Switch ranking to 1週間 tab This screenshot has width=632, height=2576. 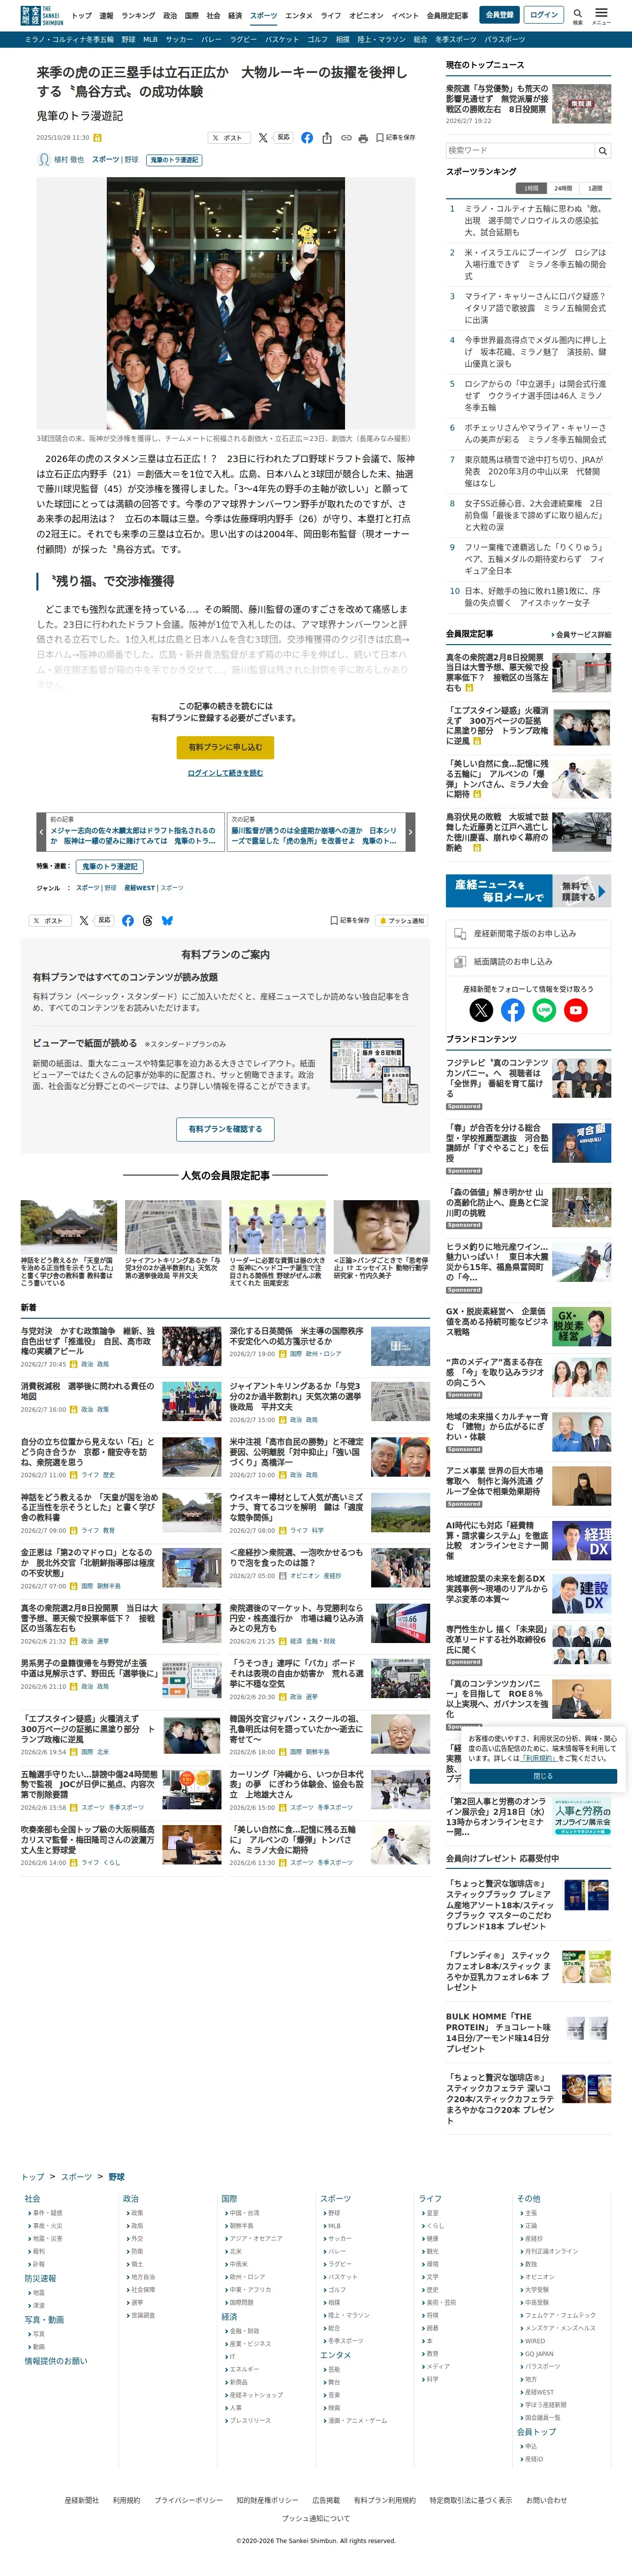point(595,188)
